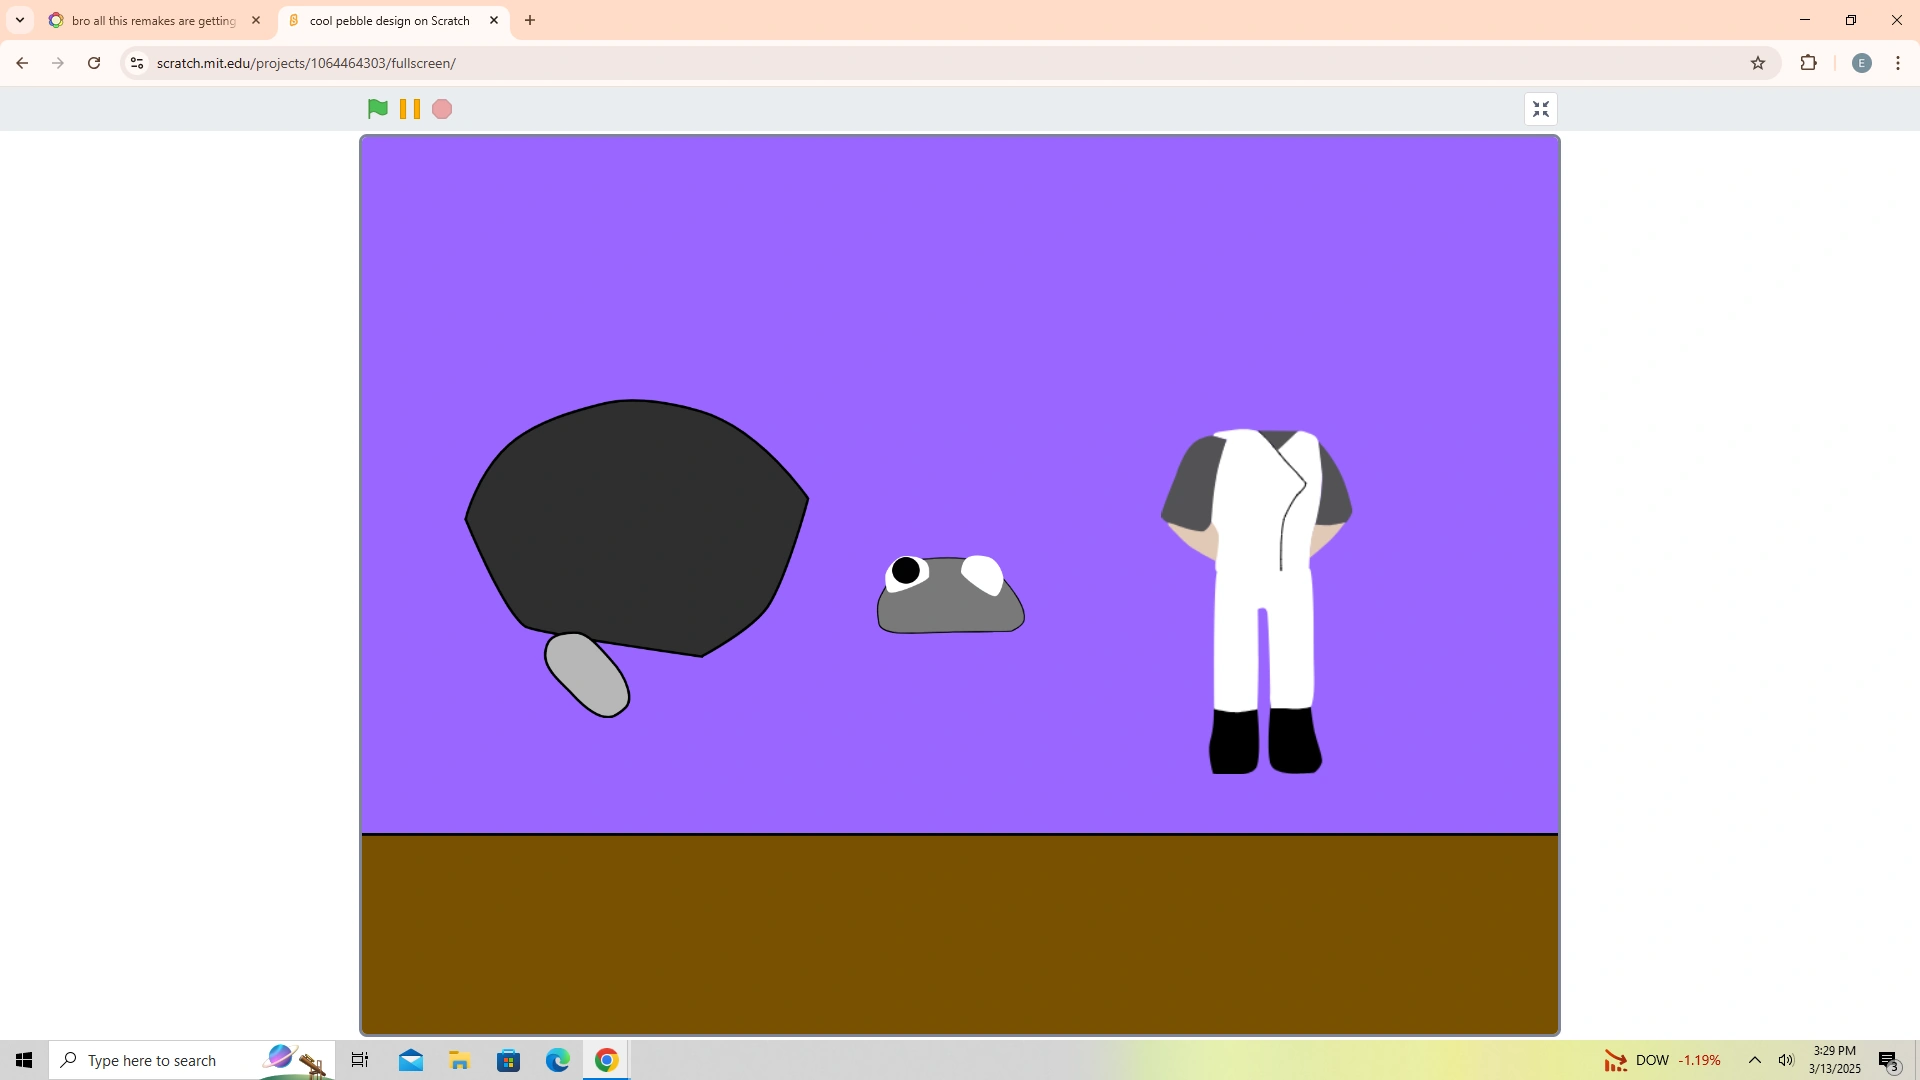Stop the project with the stop sign
This screenshot has height=1080, width=1920.
[441, 108]
